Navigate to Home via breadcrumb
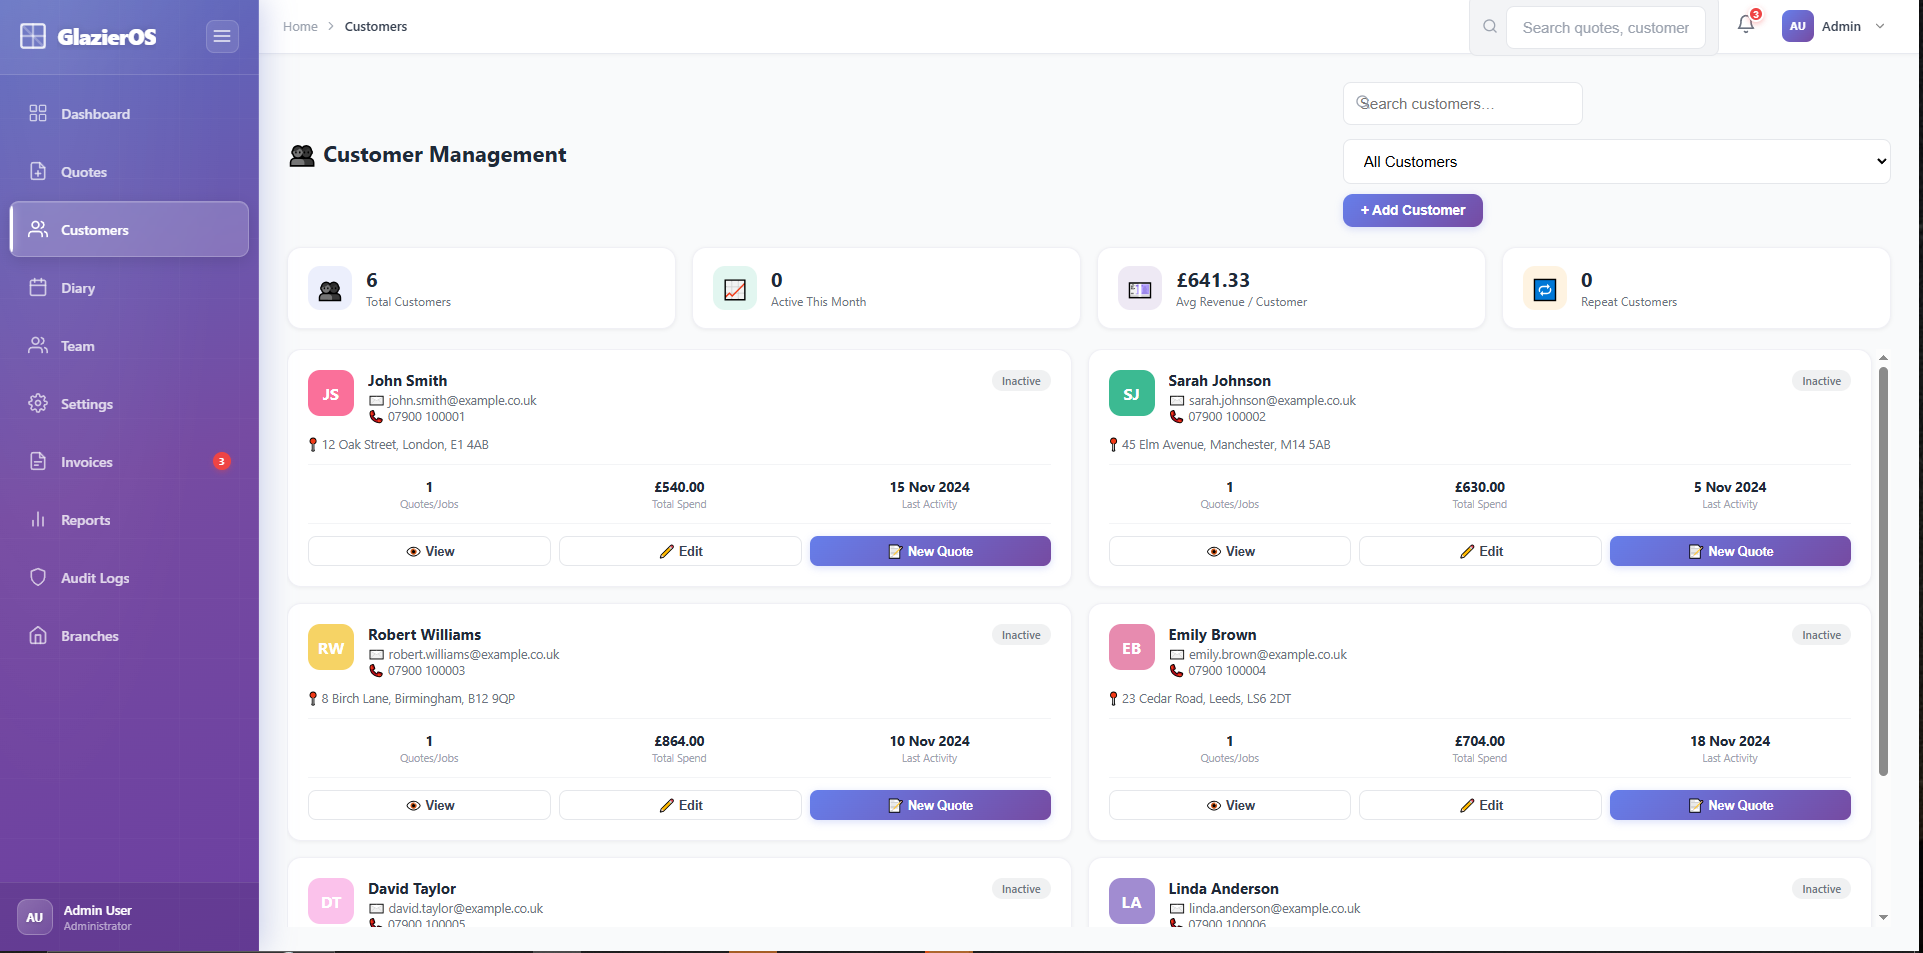Screen dimensions: 1923x953 coord(299,26)
